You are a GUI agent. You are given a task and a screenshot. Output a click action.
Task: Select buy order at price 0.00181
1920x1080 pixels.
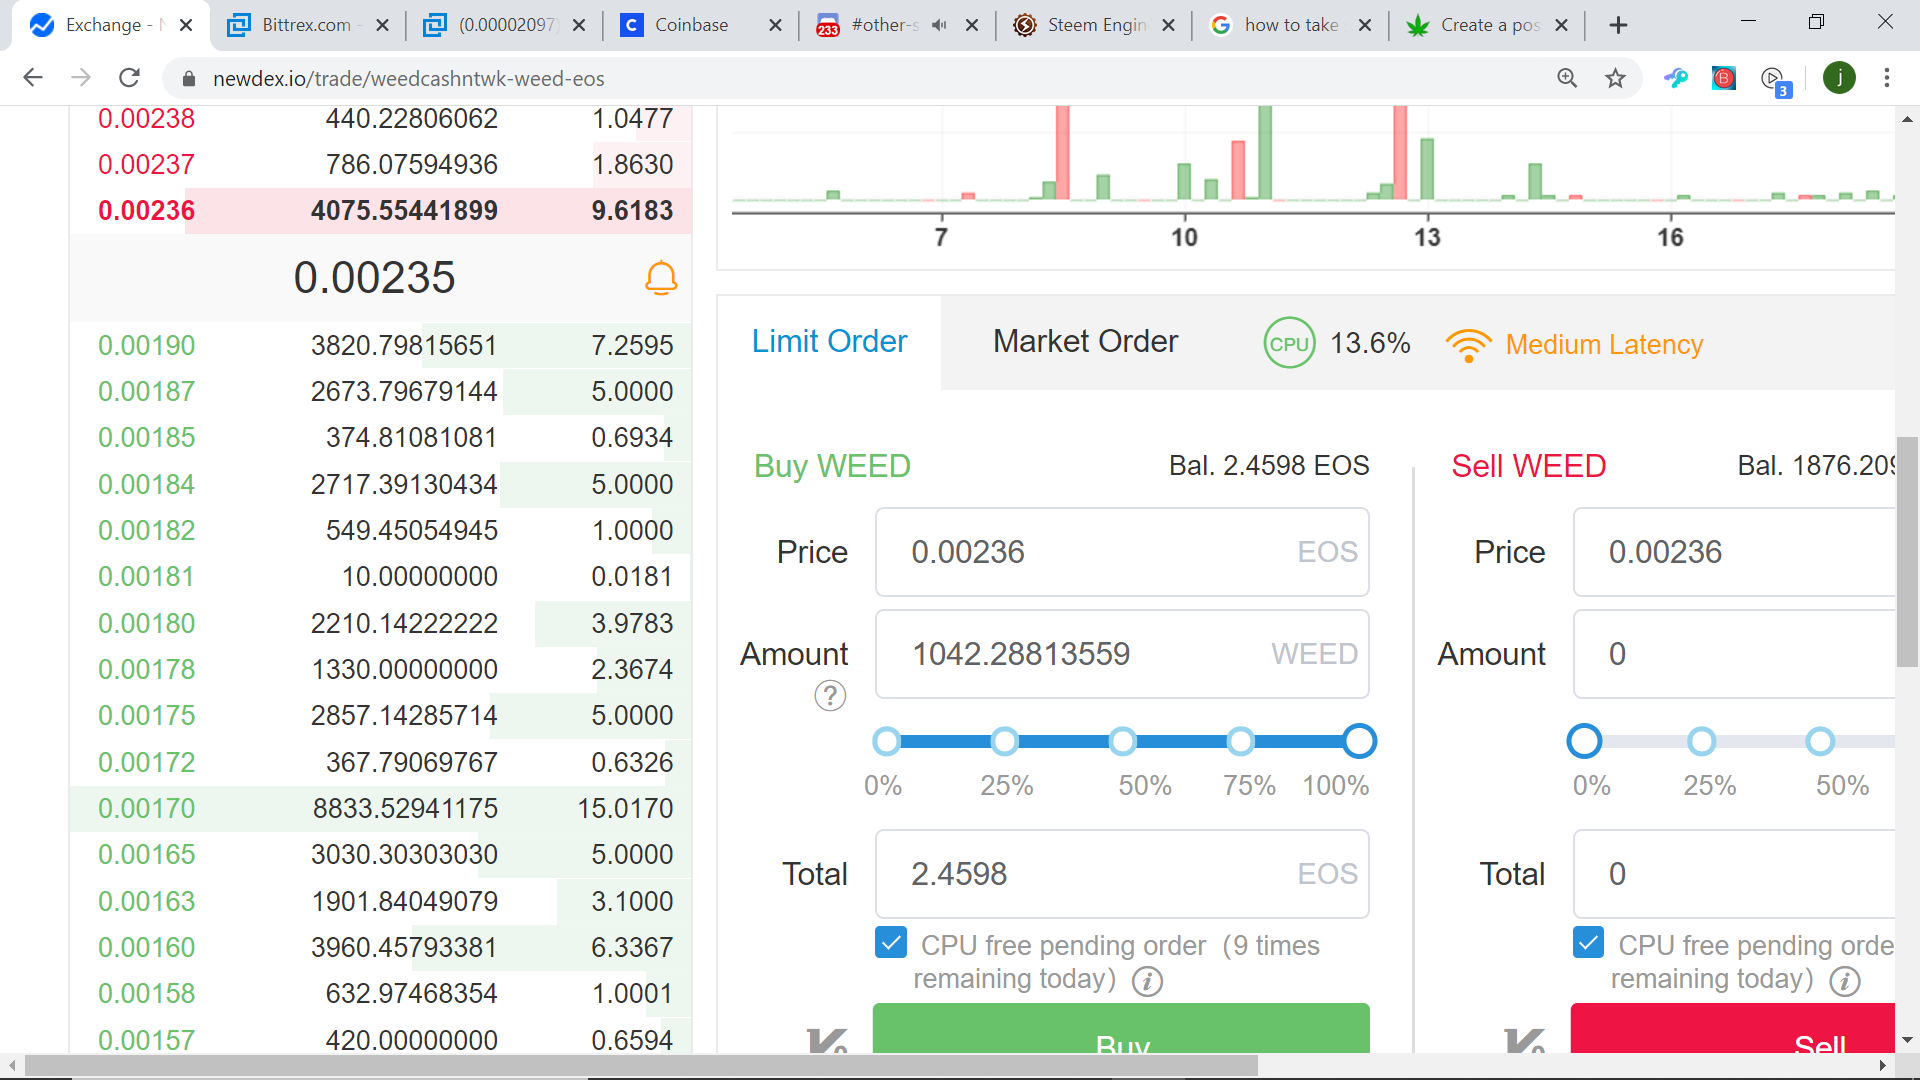click(x=380, y=577)
